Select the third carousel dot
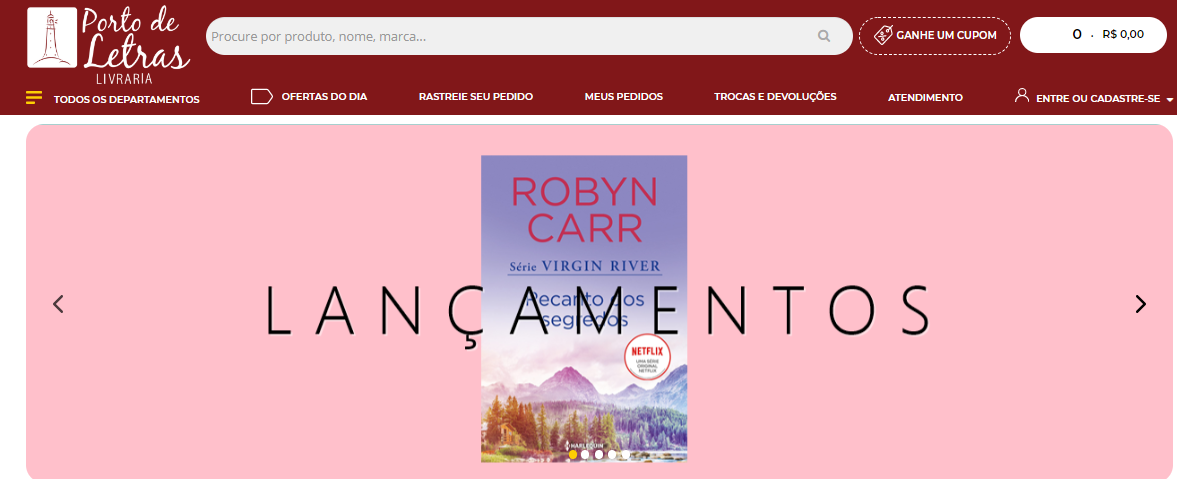 [599, 454]
